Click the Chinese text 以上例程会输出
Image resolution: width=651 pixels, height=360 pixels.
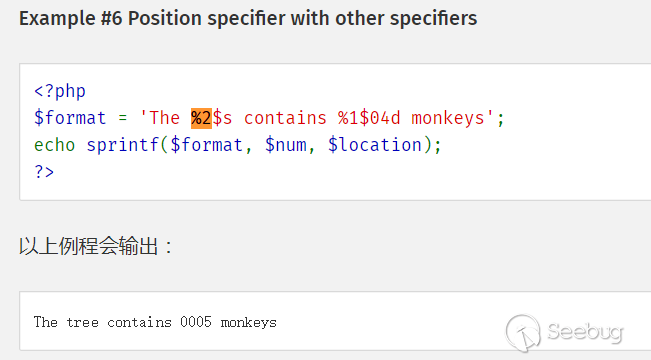coord(89,246)
